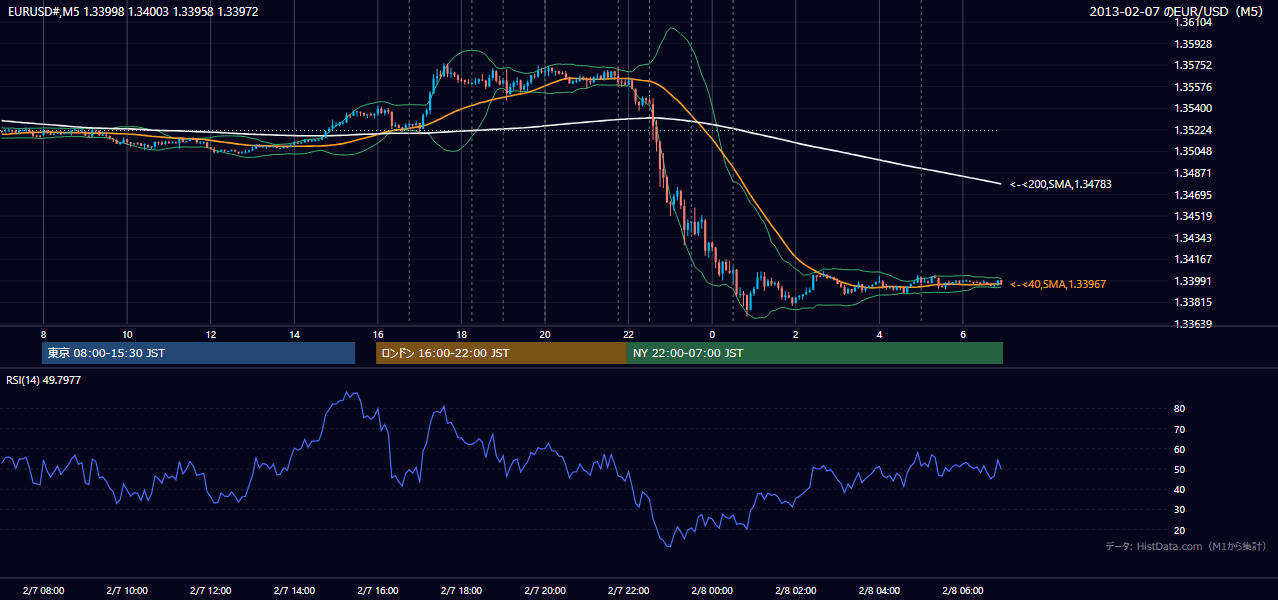Viewport: 1278px width, 600px height.
Task: Click price axis label 1.35752
Action: coord(1193,65)
